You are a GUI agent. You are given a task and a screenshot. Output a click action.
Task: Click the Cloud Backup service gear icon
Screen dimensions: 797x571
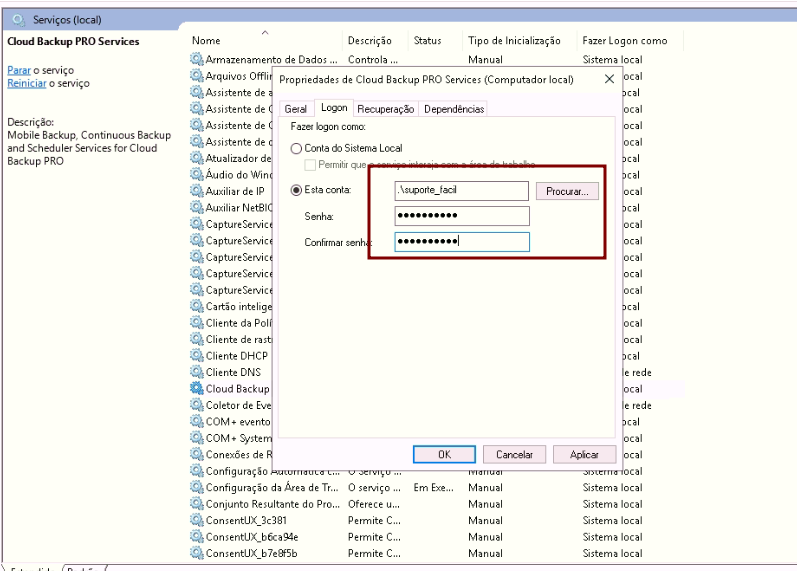tap(197, 388)
